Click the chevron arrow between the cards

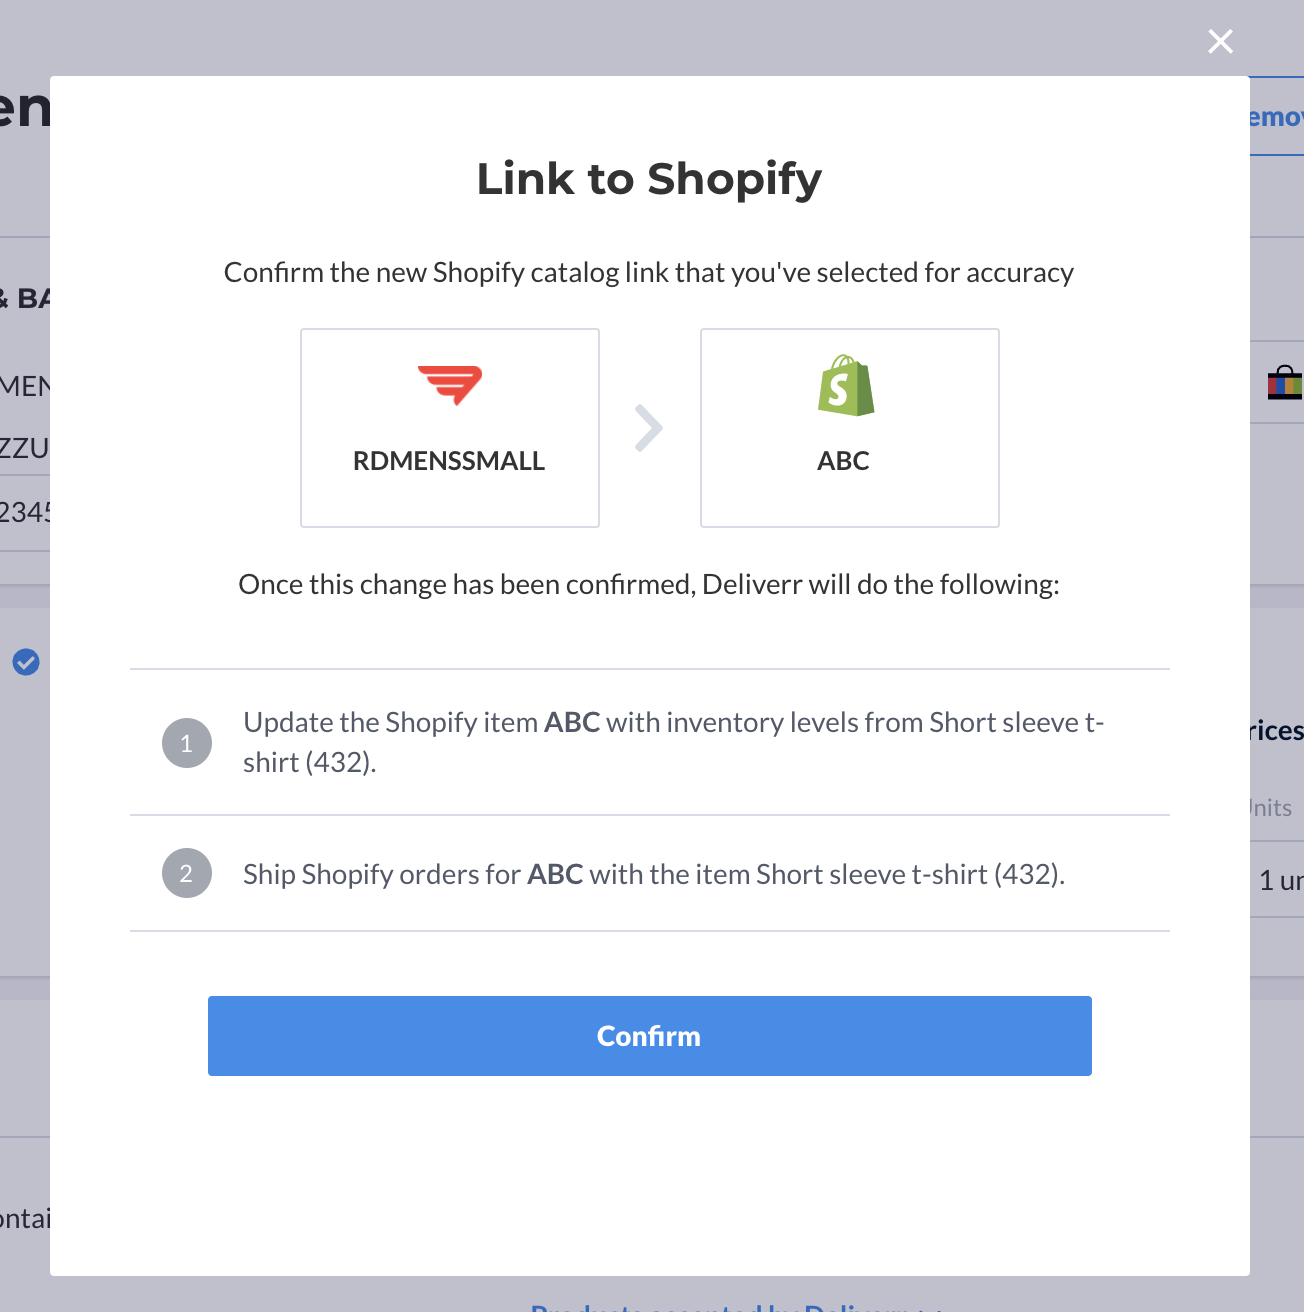pos(649,428)
